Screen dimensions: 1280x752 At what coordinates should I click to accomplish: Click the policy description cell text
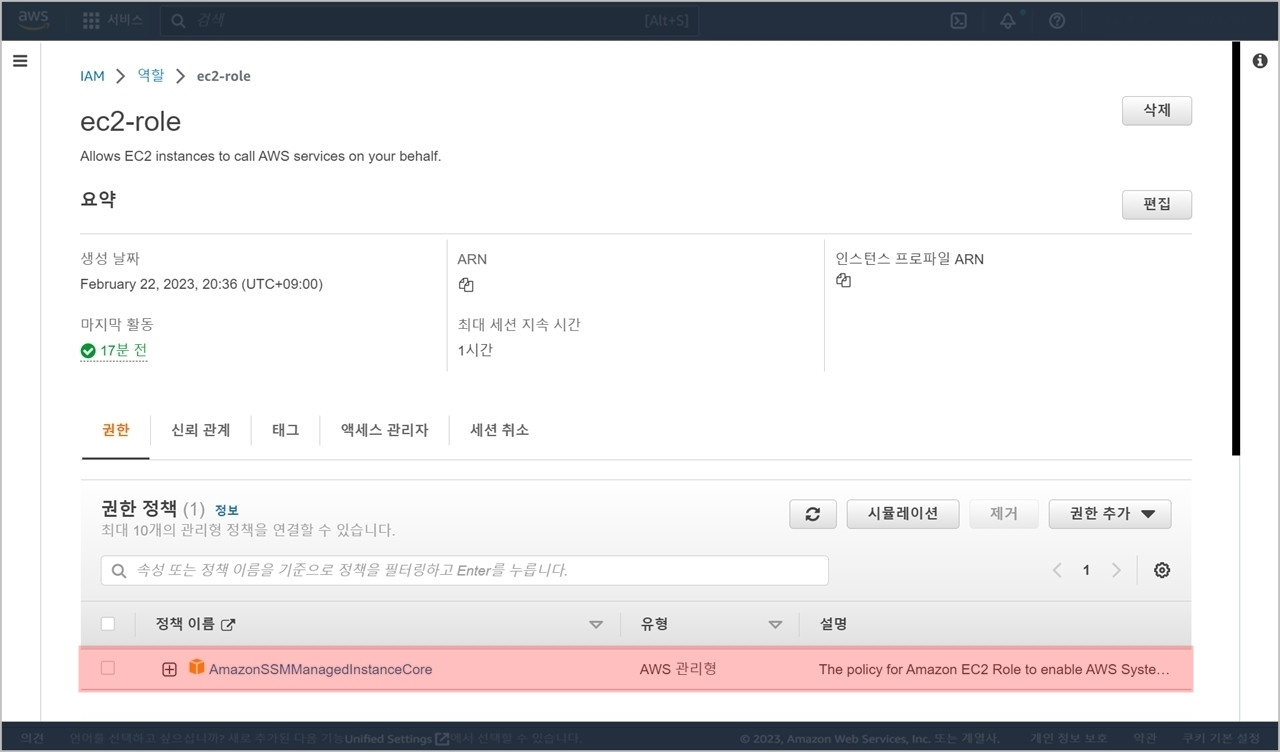(994, 669)
